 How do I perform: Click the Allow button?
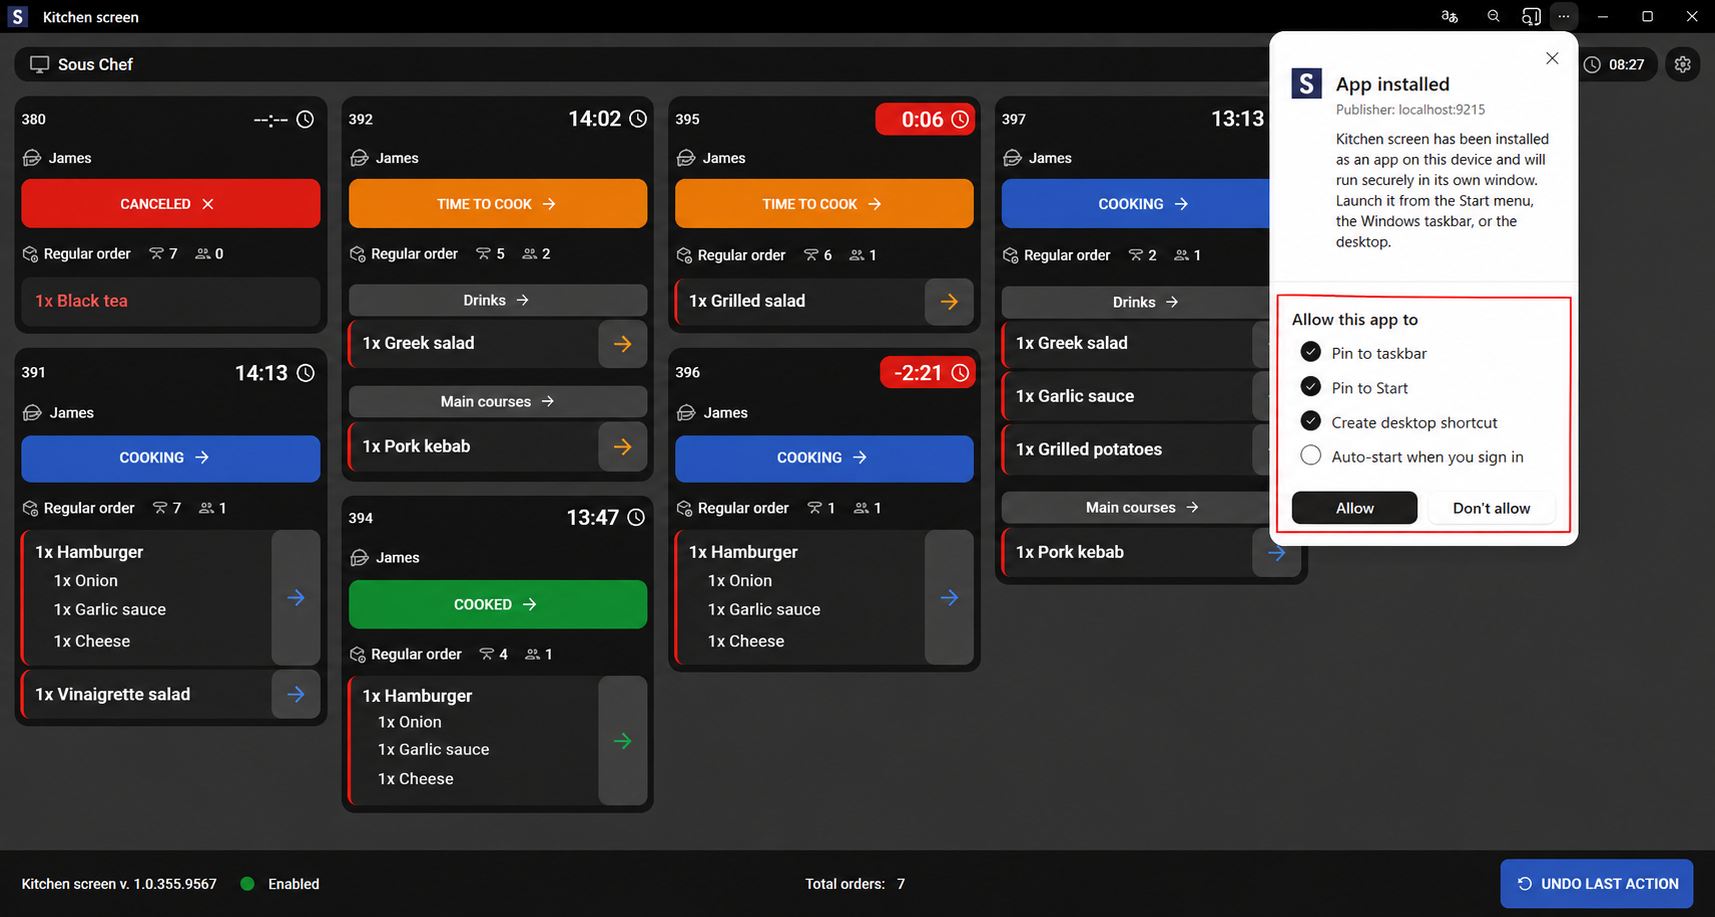1354,508
